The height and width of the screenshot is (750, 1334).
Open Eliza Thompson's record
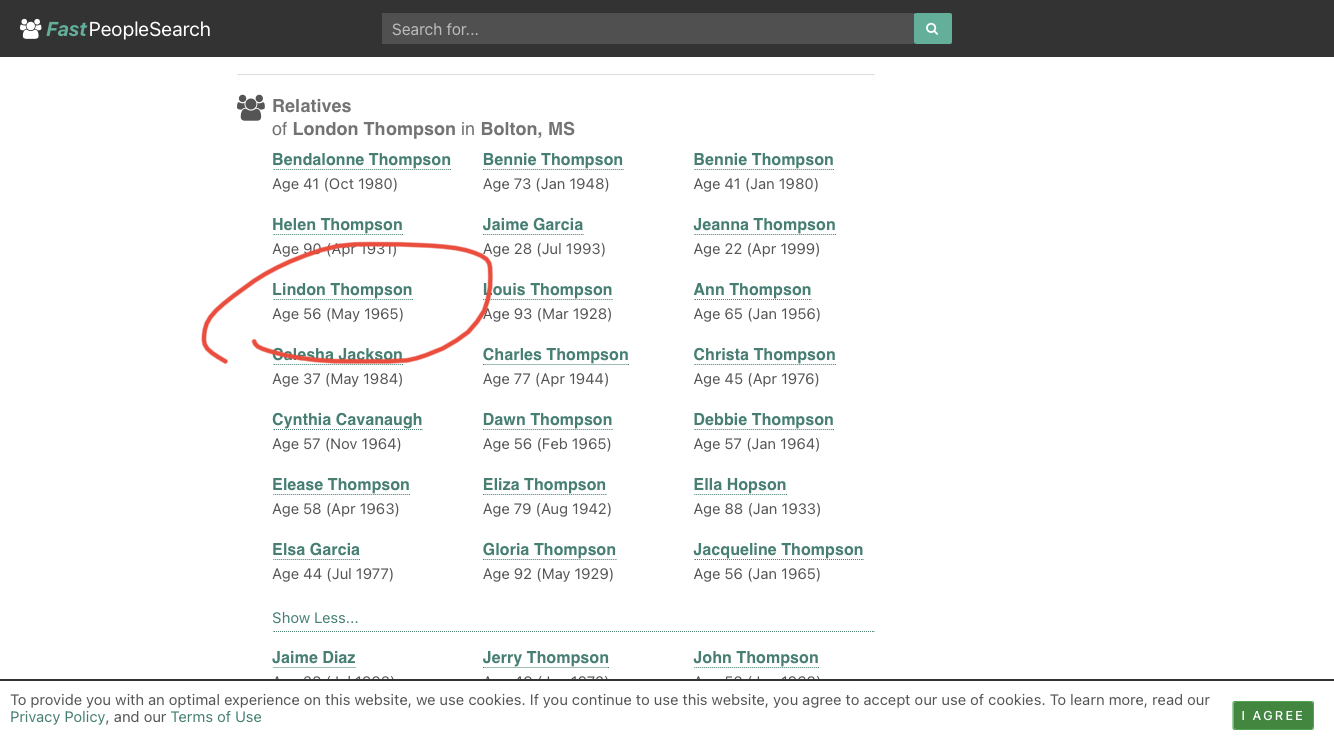tap(545, 485)
